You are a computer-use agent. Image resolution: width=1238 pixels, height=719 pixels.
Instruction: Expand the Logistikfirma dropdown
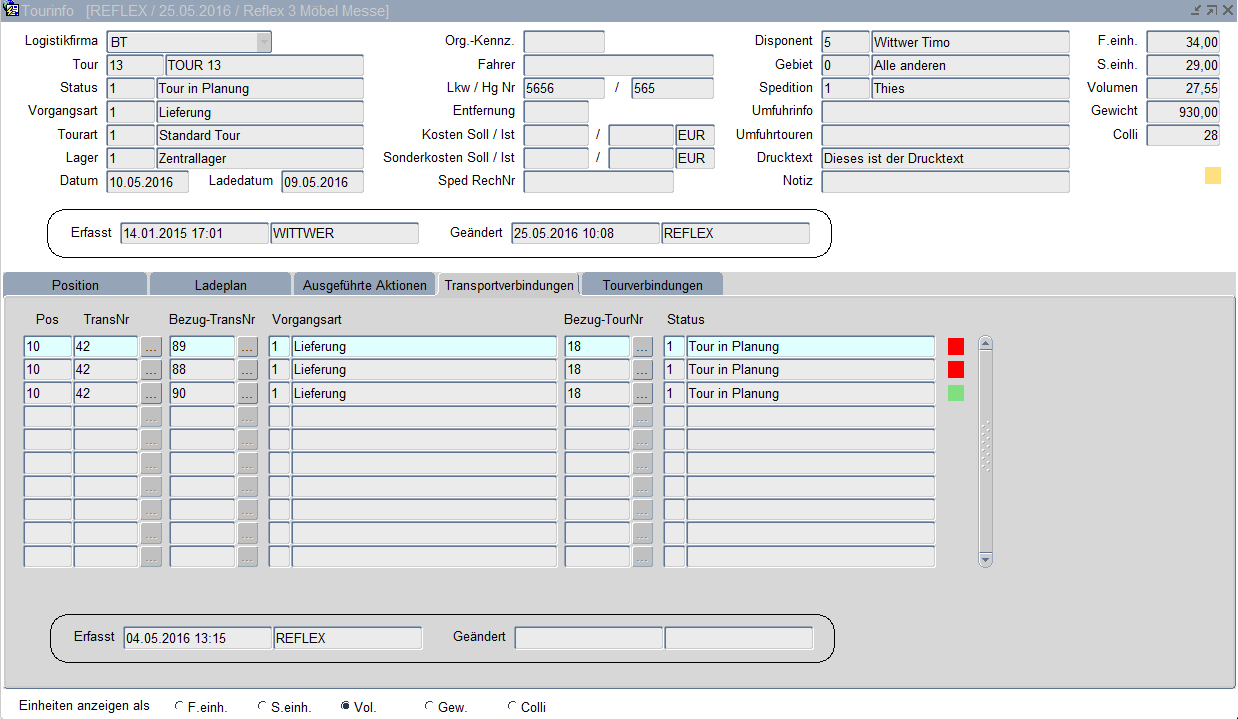263,42
